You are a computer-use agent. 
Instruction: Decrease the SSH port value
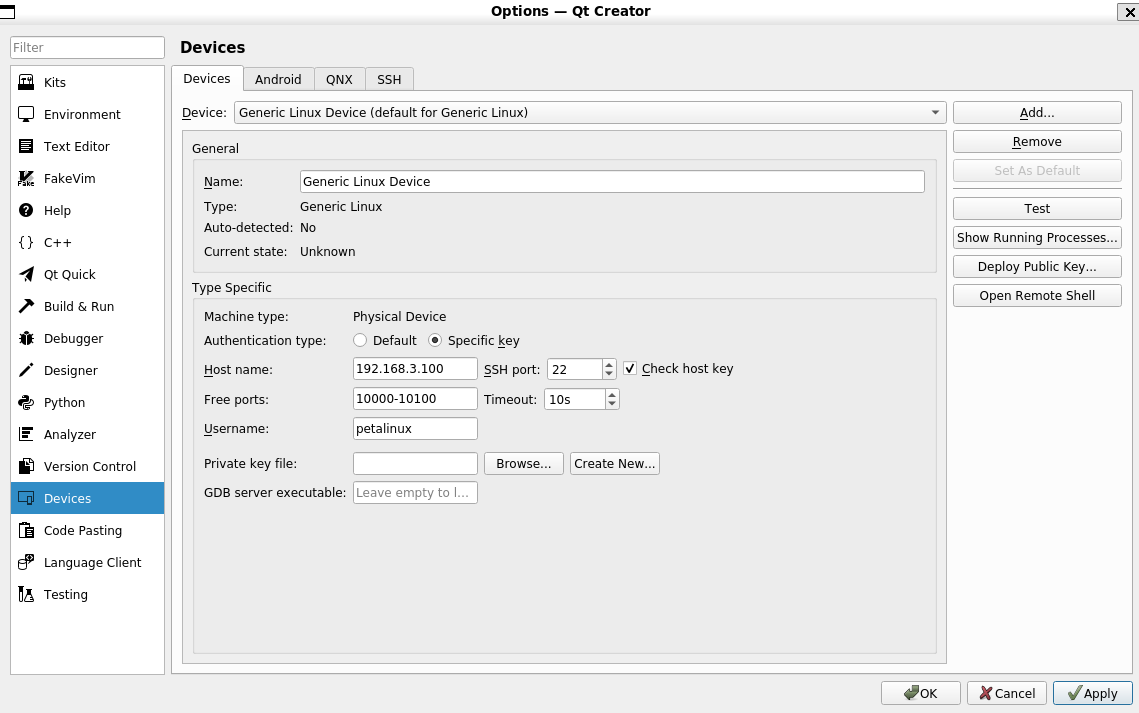[609, 373]
